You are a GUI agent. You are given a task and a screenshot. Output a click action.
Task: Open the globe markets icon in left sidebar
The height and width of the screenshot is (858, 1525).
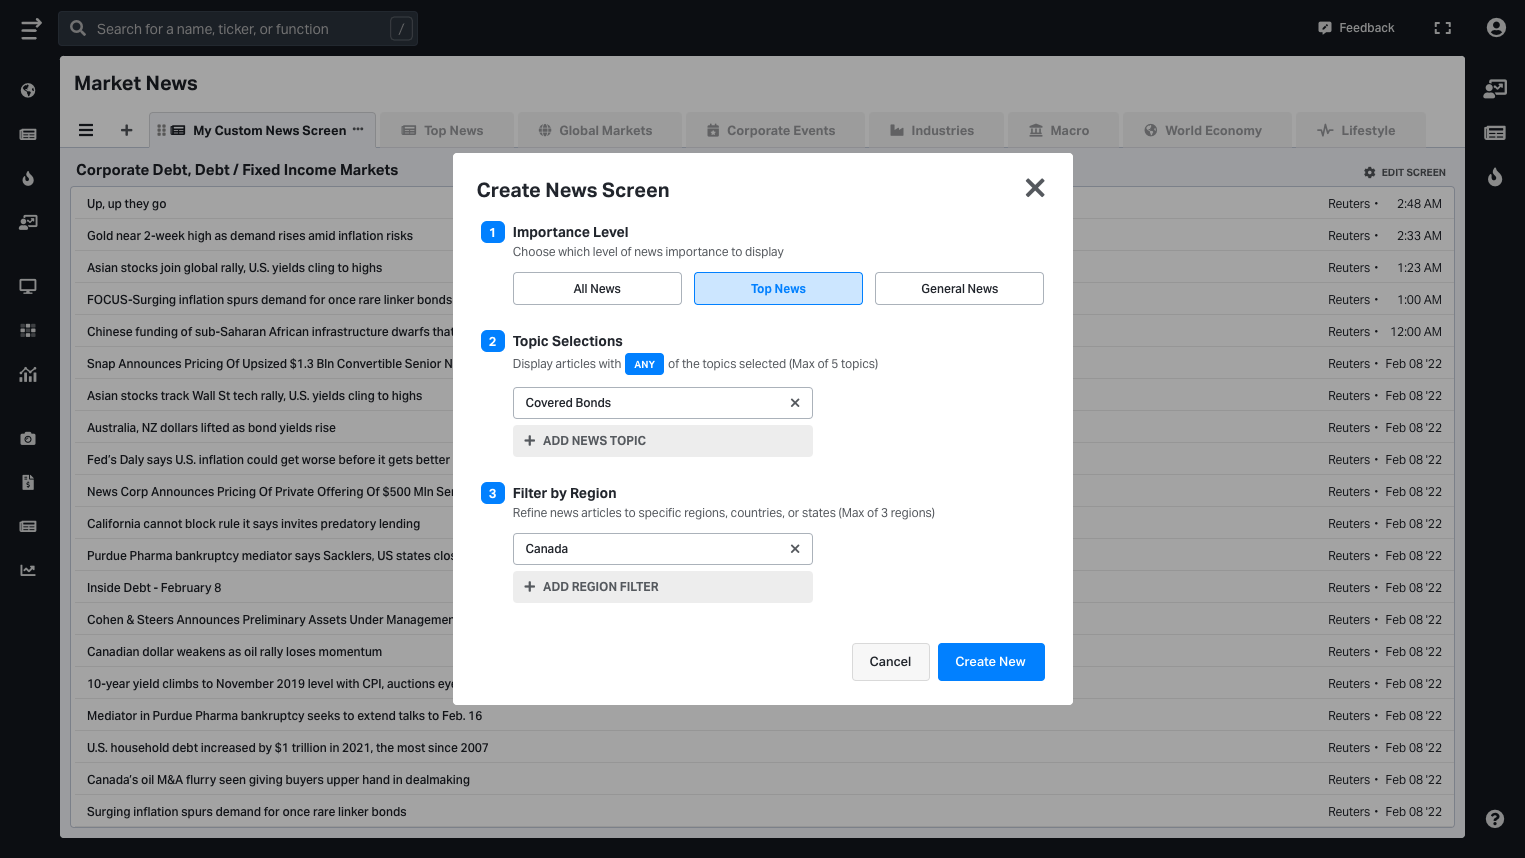(x=29, y=90)
